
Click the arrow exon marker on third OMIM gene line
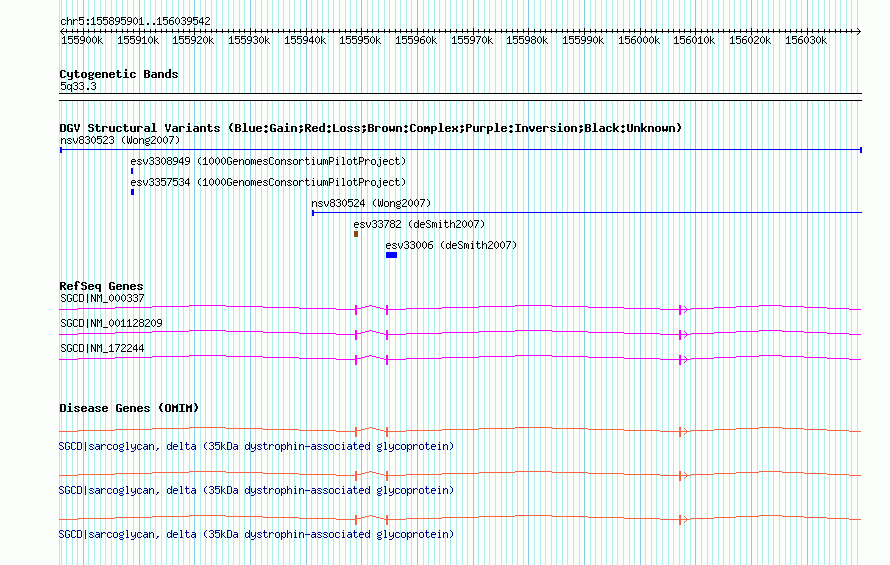coord(683,520)
